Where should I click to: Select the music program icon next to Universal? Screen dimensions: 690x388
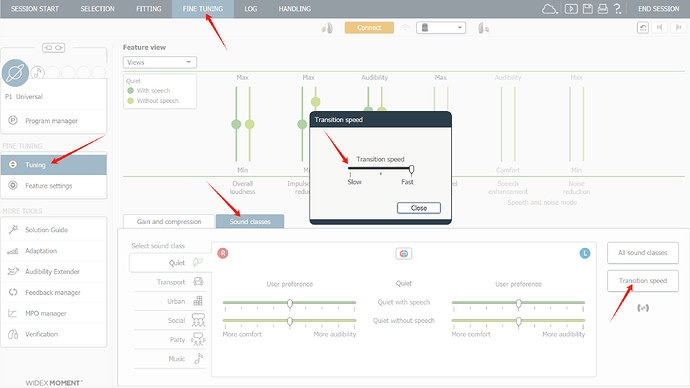(38, 72)
